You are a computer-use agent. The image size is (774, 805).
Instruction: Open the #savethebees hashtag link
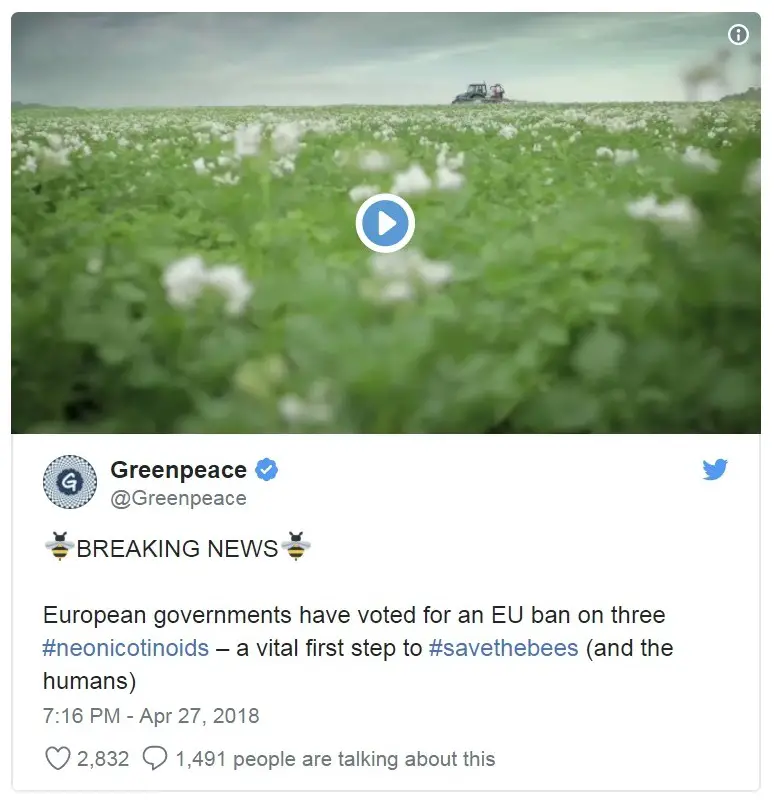(x=504, y=648)
